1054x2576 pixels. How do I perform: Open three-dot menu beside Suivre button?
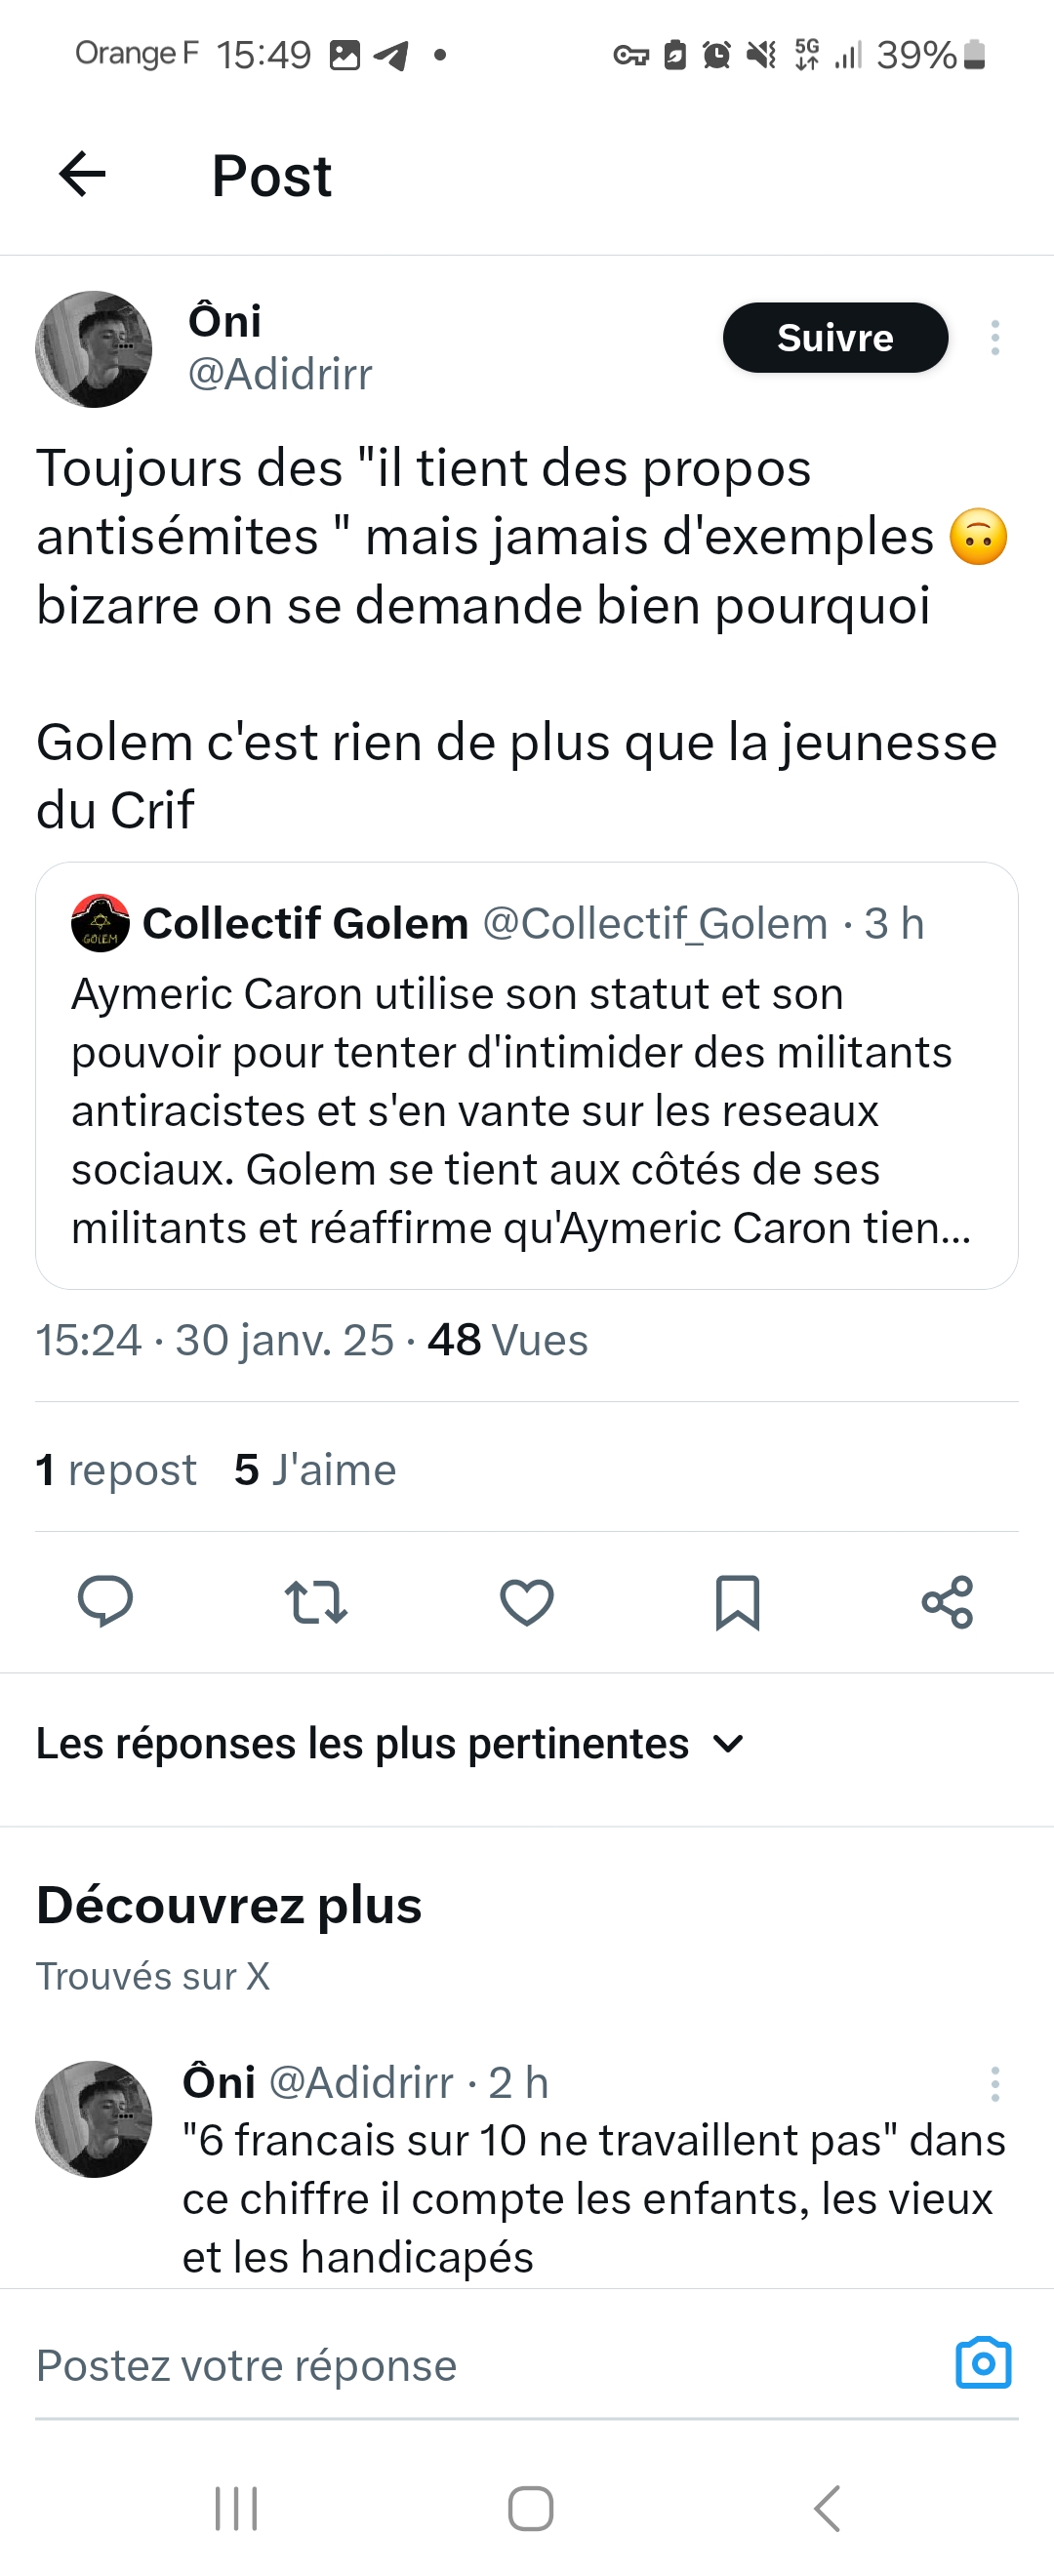[994, 338]
